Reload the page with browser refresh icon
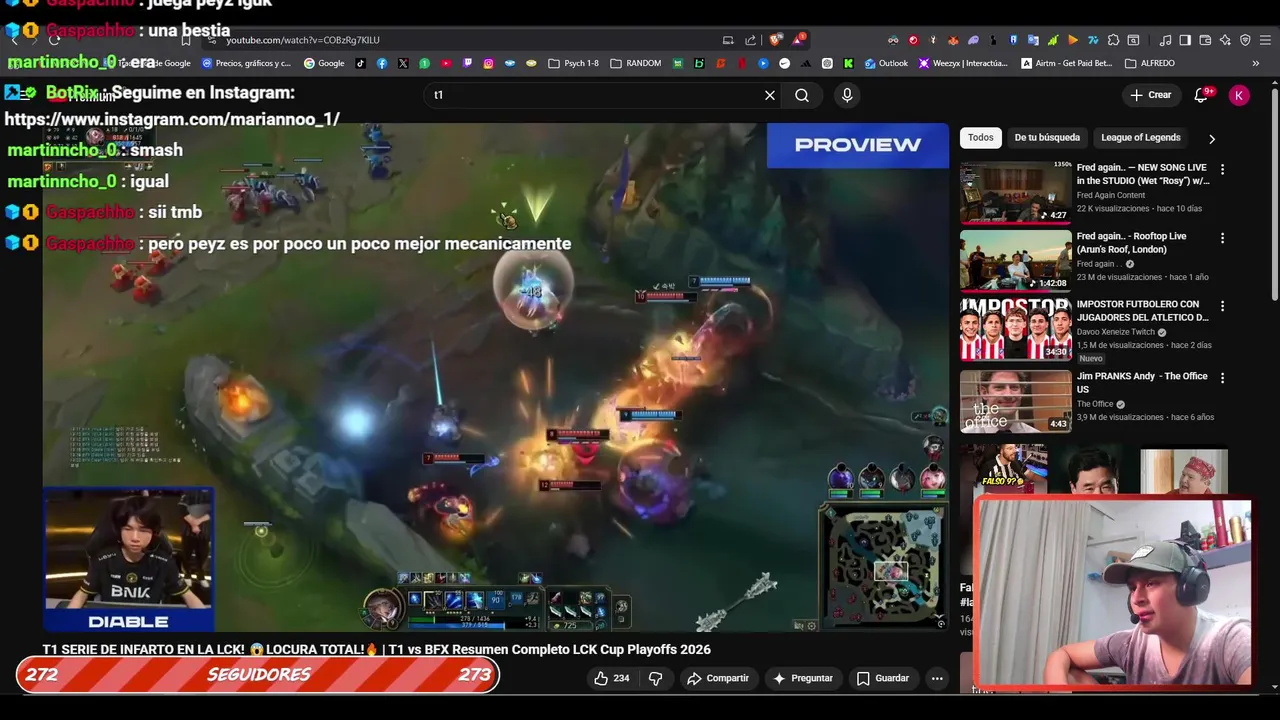Screen dimensions: 1280x720 tap(54, 40)
